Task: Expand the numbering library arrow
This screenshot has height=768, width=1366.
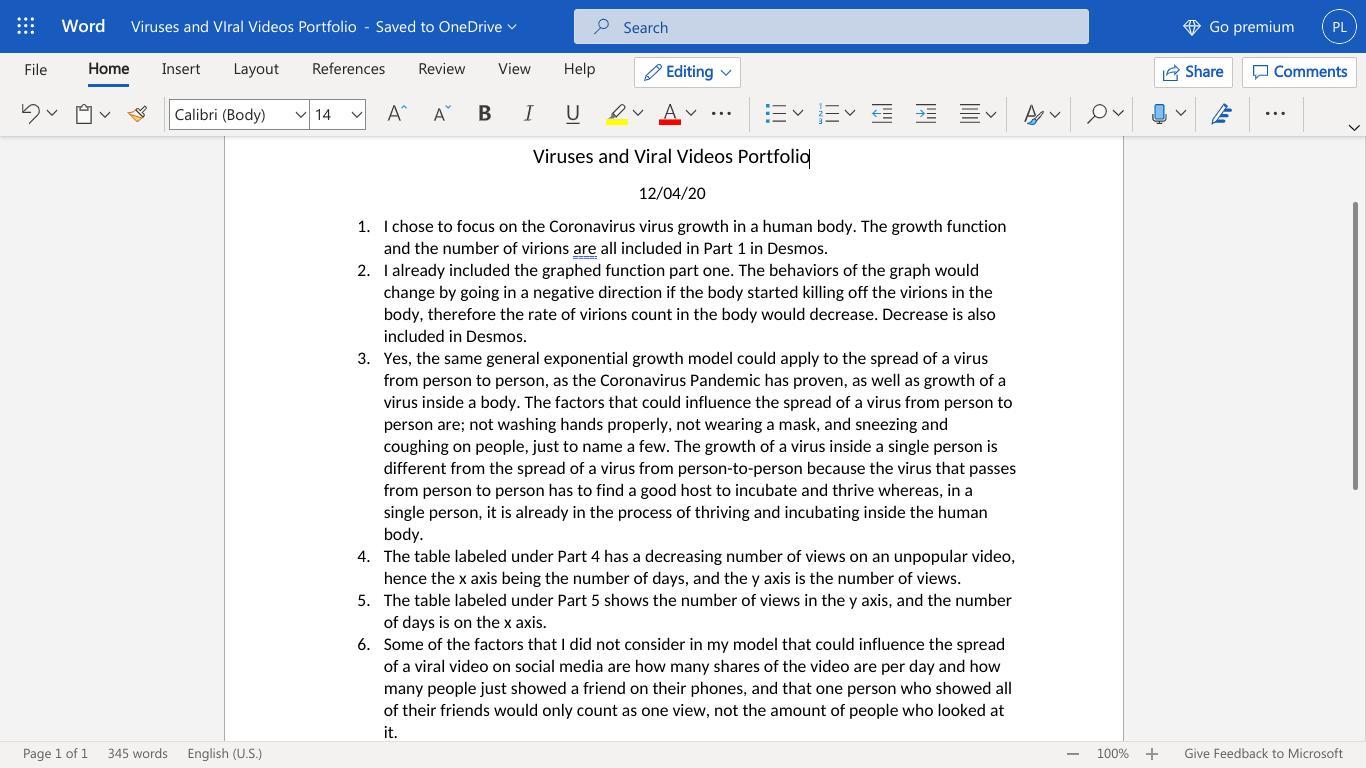Action: (849, 114)
